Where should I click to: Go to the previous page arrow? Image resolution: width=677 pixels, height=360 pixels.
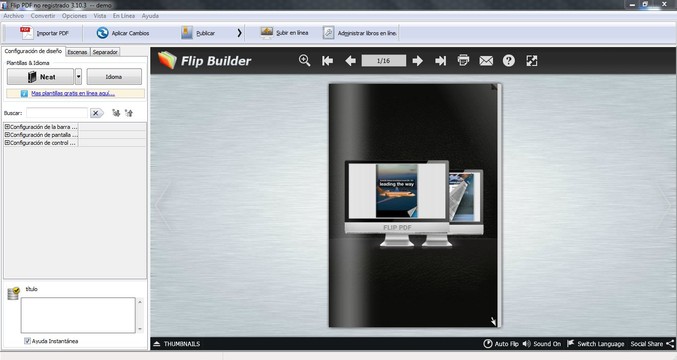[x=350, y=61]
